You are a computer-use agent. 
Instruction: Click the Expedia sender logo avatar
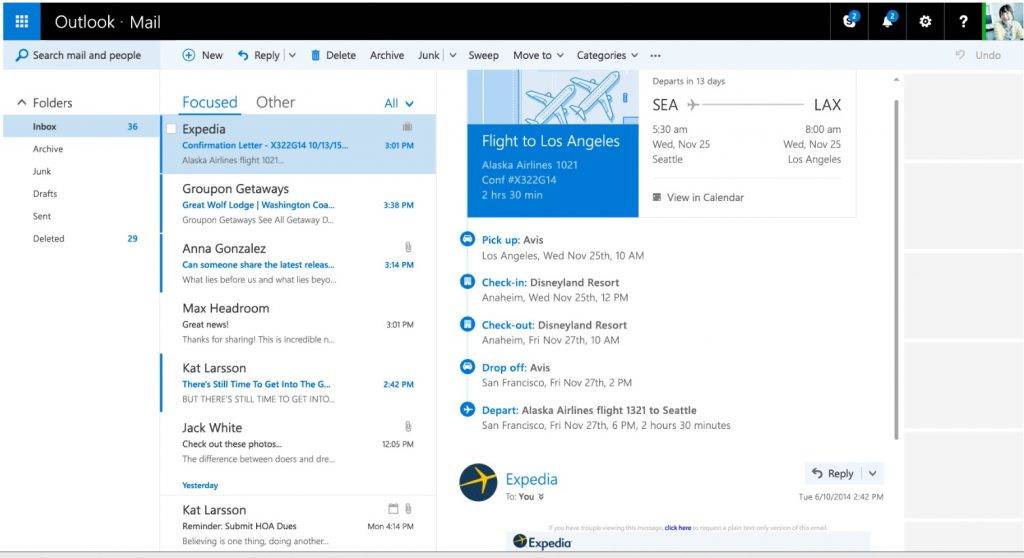pos(478,482)
